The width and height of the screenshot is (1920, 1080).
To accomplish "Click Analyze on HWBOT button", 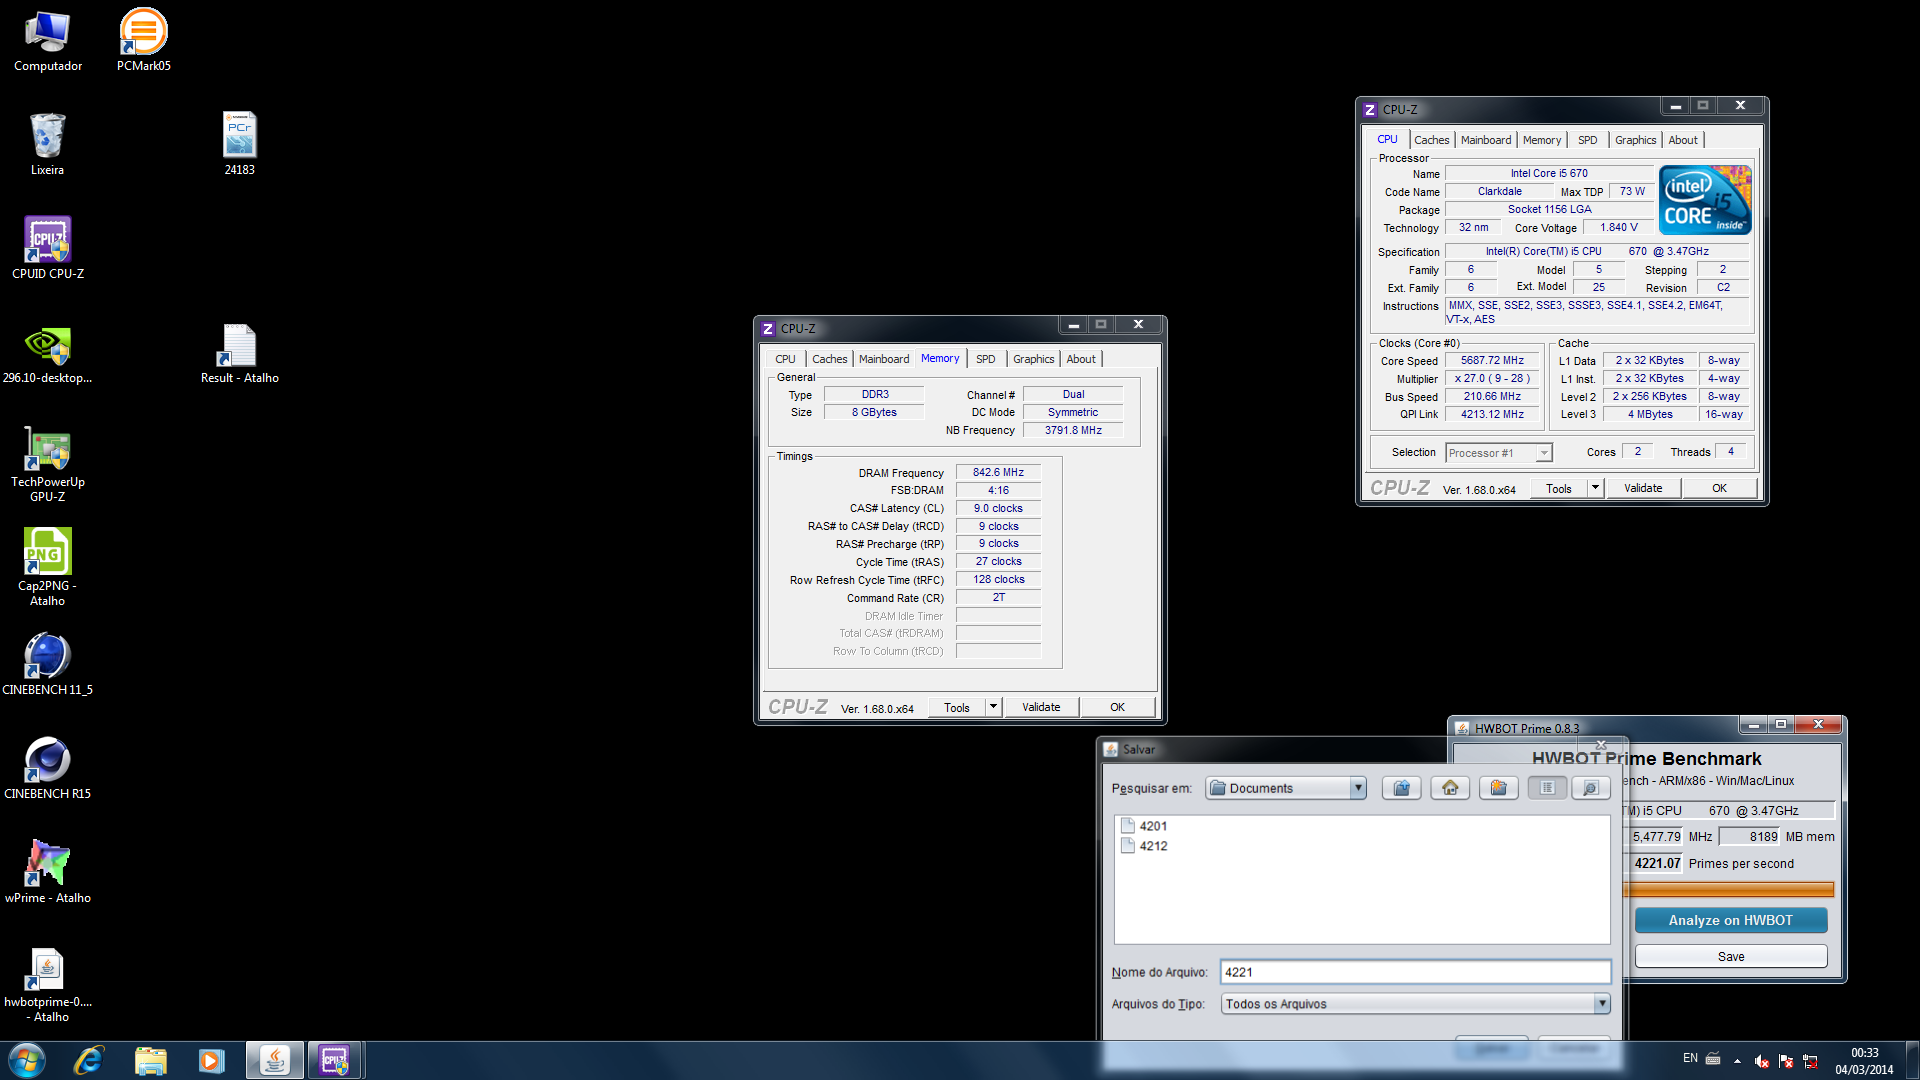I will pos(1730,920).
